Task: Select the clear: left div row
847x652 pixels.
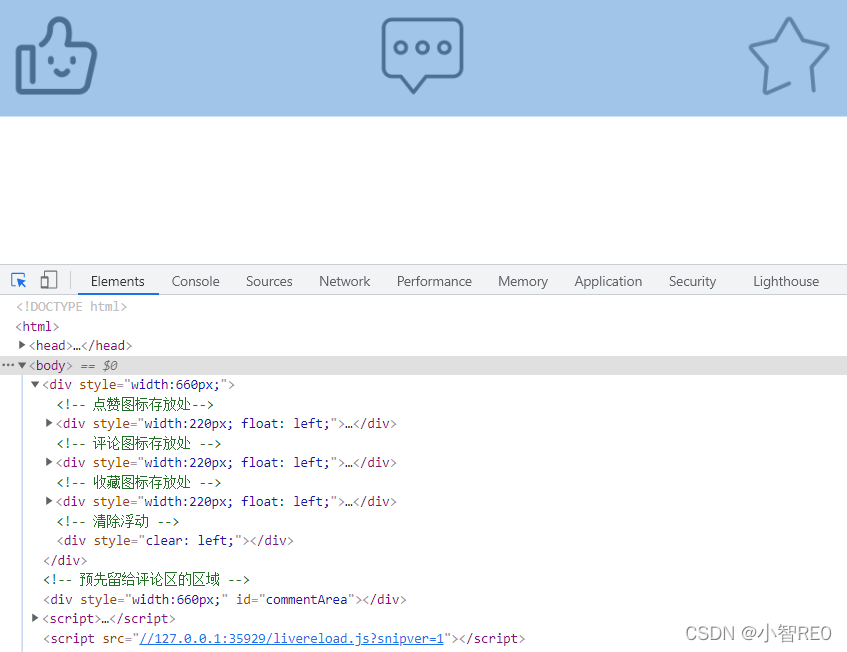Action: pos(175,541)
